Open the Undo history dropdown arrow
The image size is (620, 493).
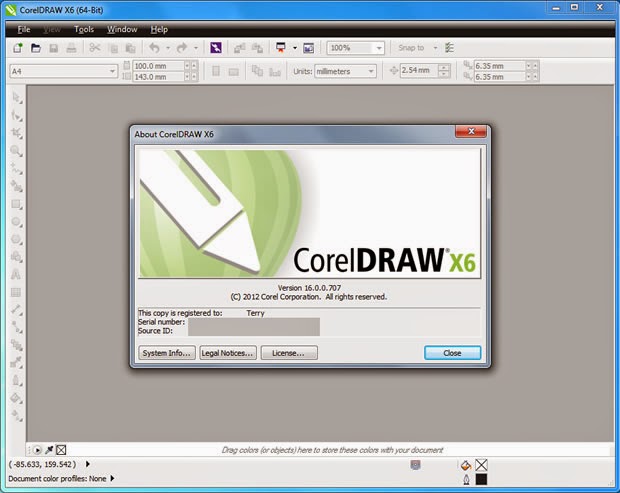[x=168, y=48]
